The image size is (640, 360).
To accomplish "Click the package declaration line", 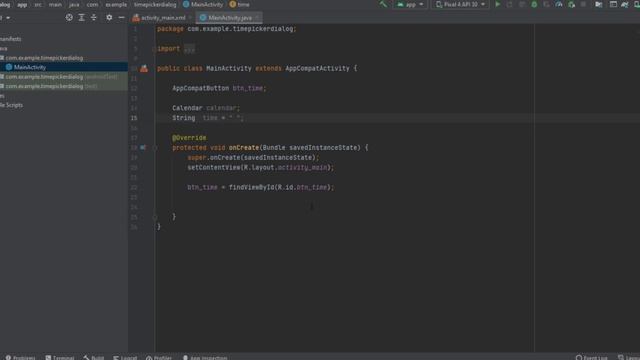I will tap(227, 29).
